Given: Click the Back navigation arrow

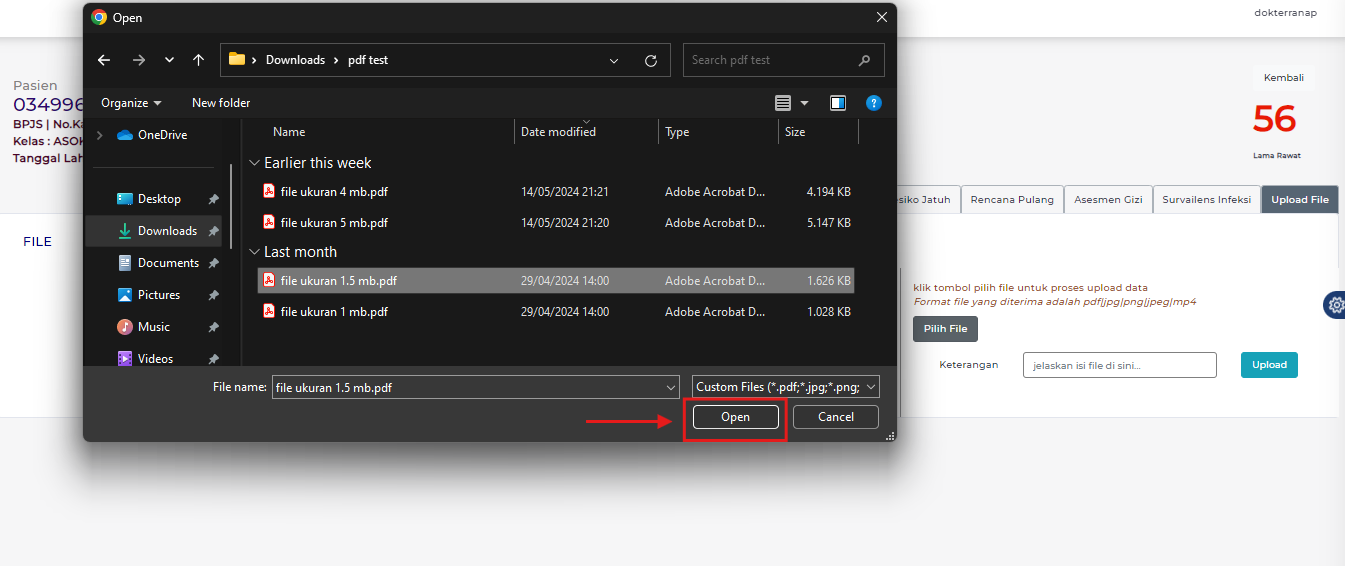Looking at the screenshot, I should coord(104,60).
